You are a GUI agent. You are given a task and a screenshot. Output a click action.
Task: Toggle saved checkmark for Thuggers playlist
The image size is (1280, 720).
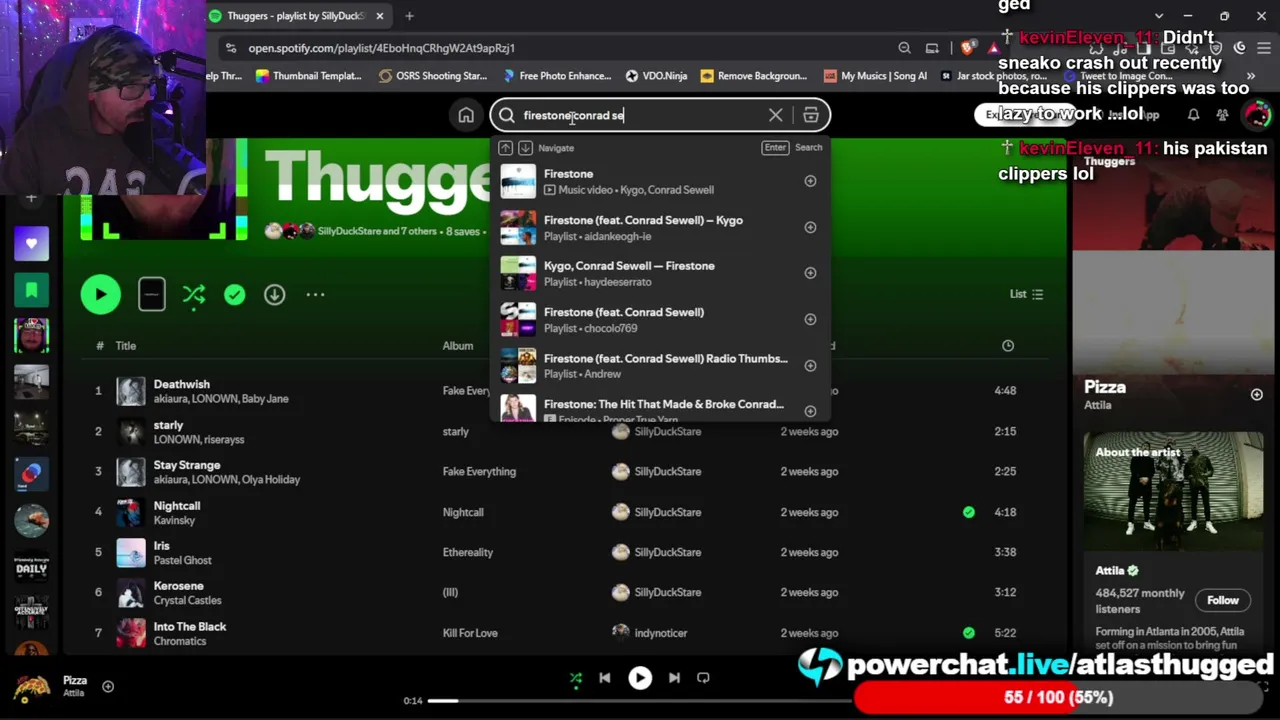[x=234, y=294]
